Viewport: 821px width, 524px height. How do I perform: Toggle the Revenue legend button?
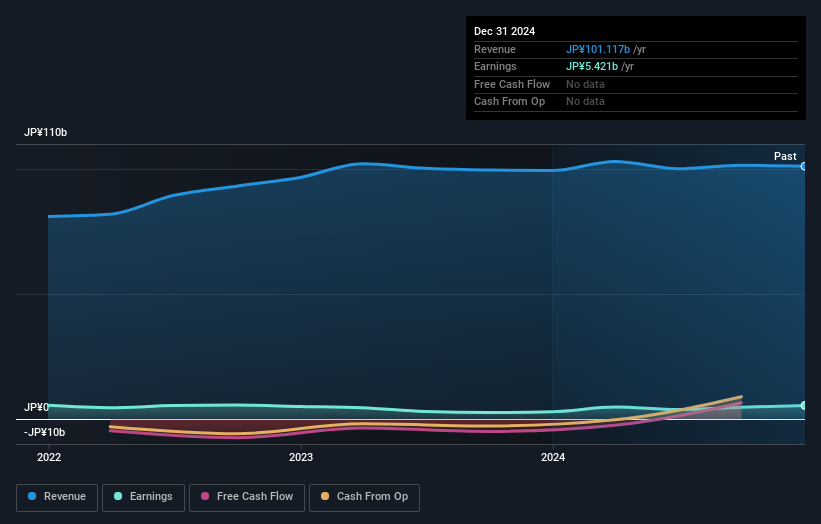57,497
